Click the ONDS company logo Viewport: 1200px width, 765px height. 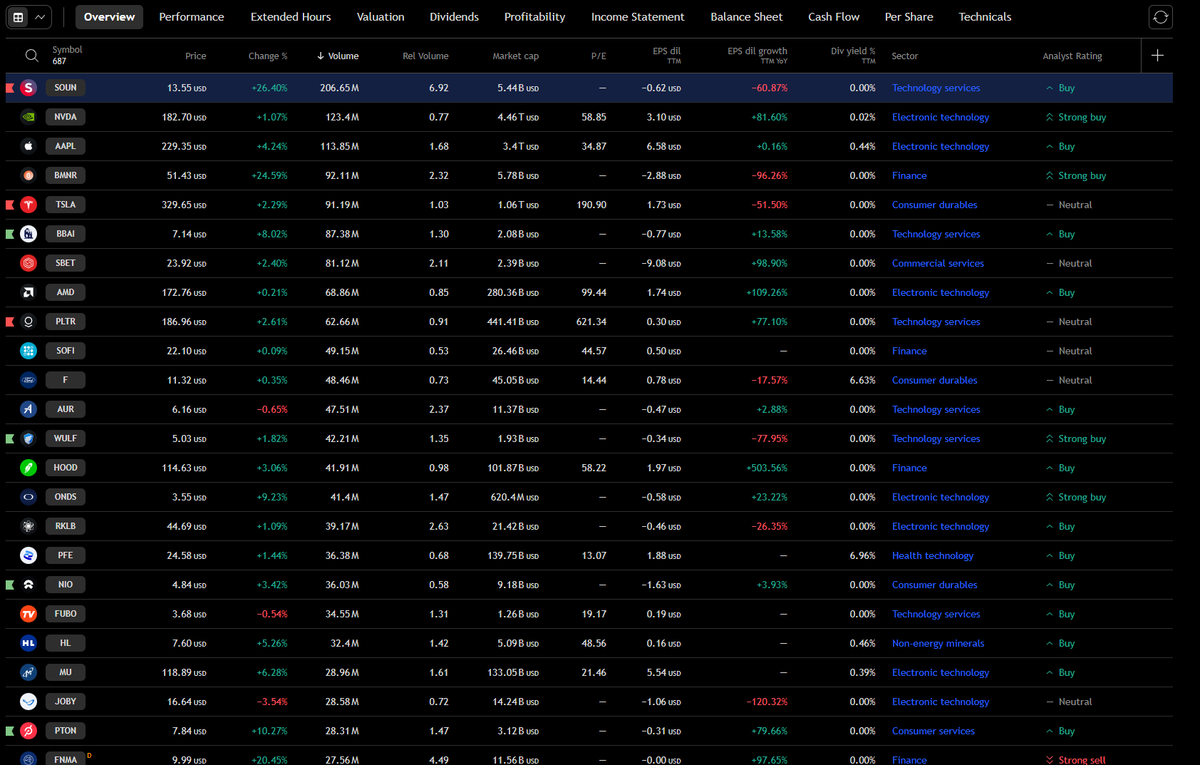pos(28,497)
